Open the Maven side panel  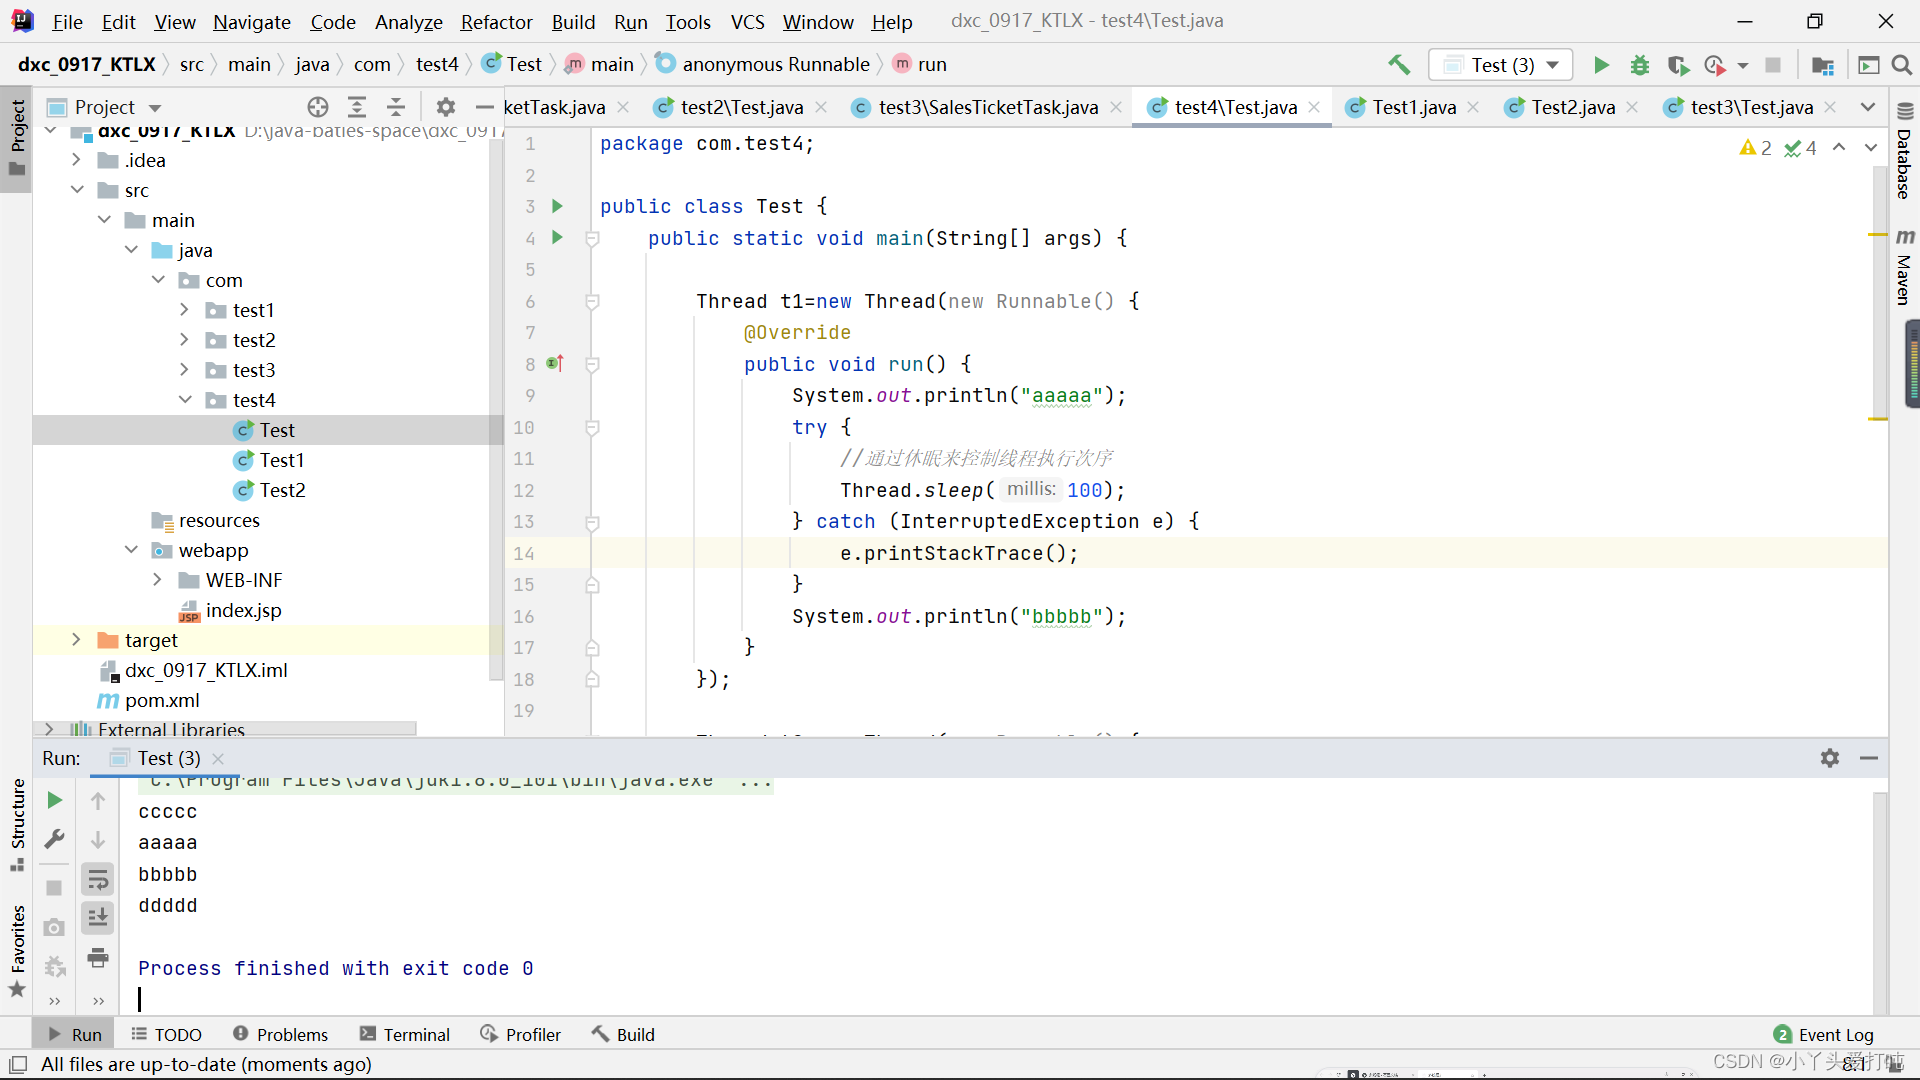[x=1905, y=266]
